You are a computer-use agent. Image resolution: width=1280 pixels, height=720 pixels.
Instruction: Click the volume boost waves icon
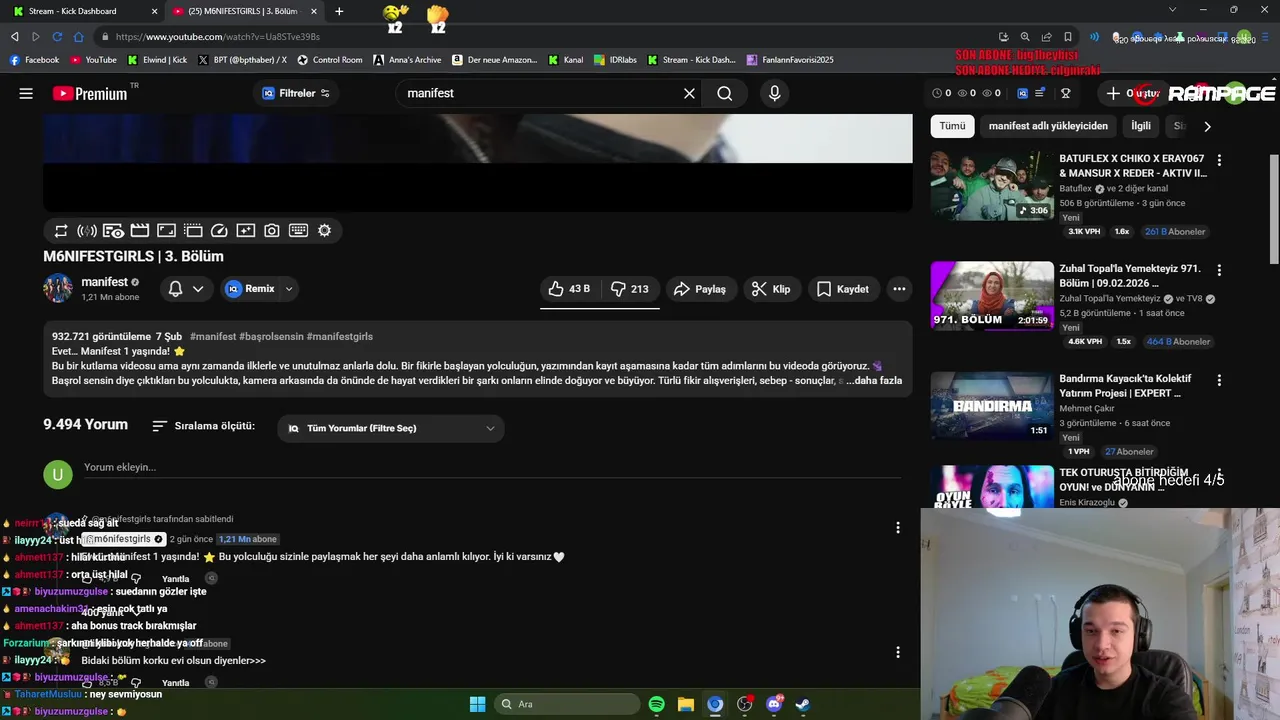87,230
